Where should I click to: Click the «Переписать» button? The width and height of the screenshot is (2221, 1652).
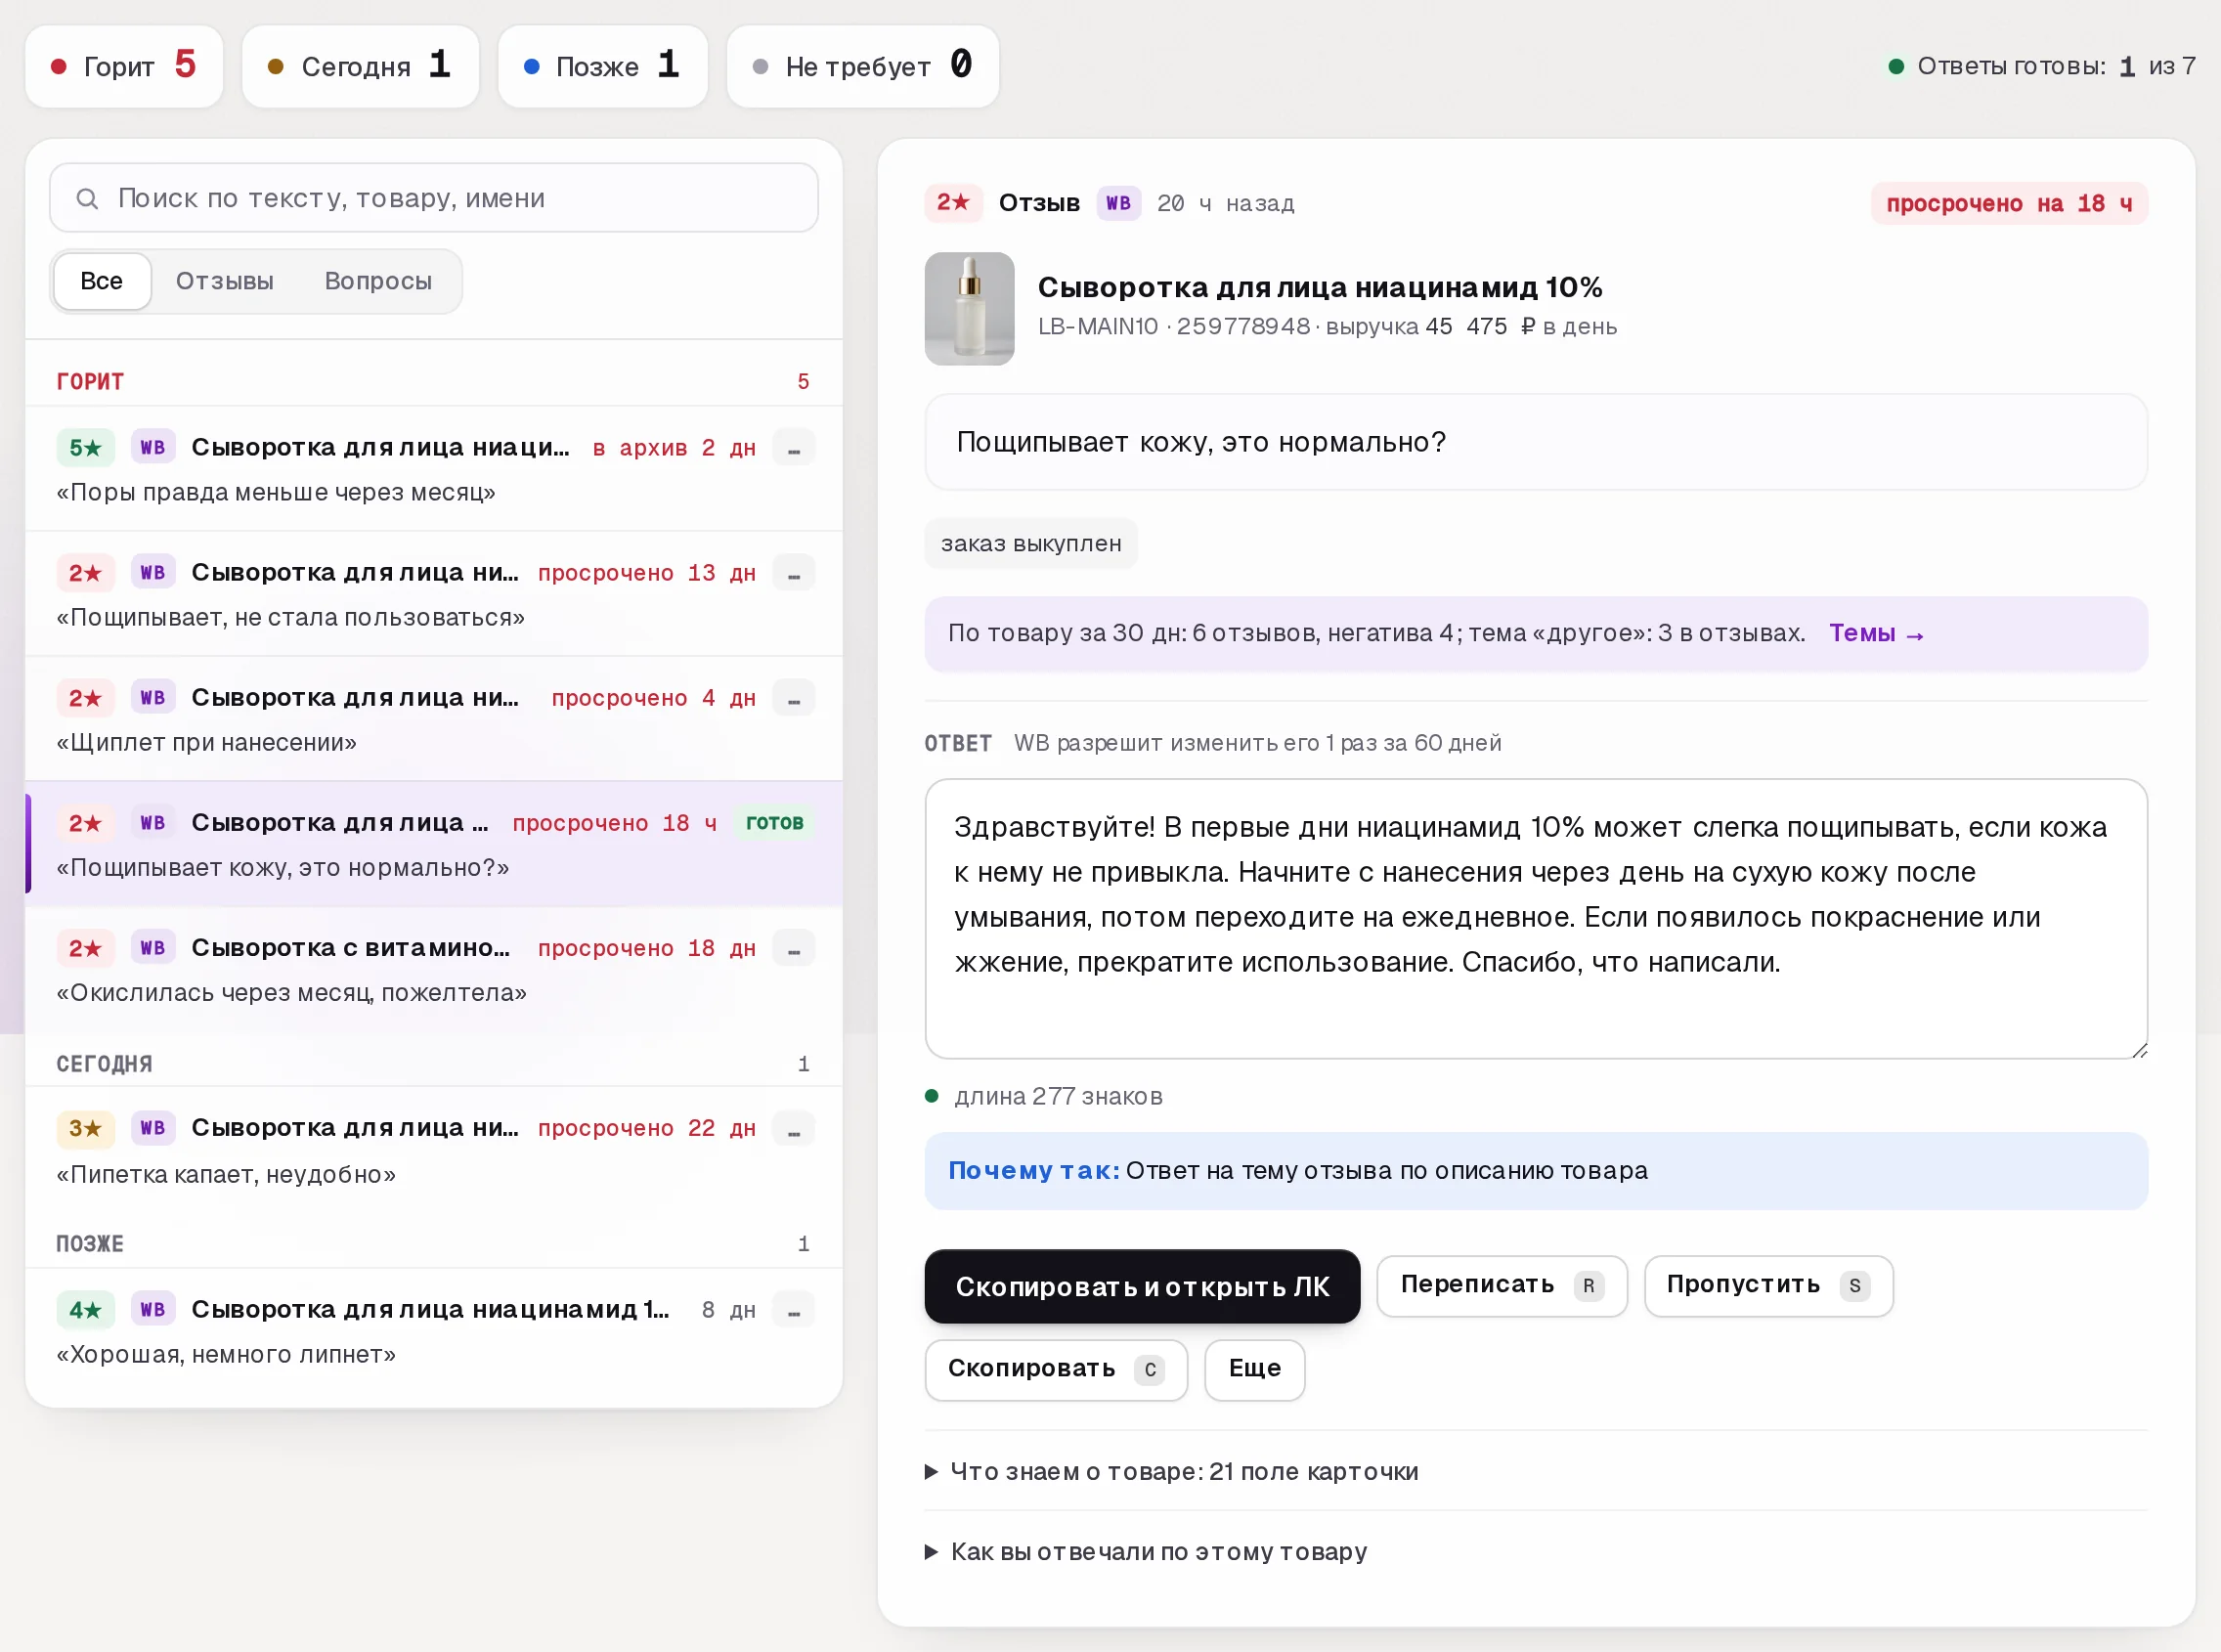pyautogui.click(x=1502, y=1286)
